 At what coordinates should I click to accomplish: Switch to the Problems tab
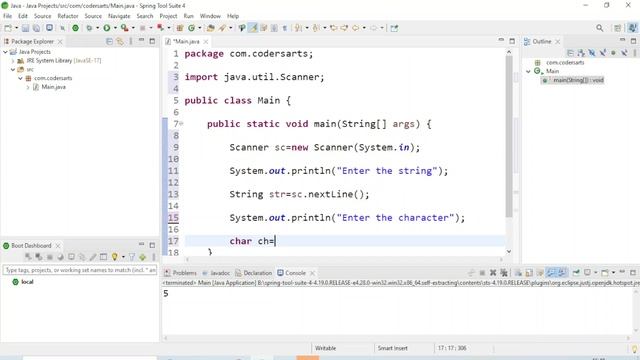(x=180, y=273)
